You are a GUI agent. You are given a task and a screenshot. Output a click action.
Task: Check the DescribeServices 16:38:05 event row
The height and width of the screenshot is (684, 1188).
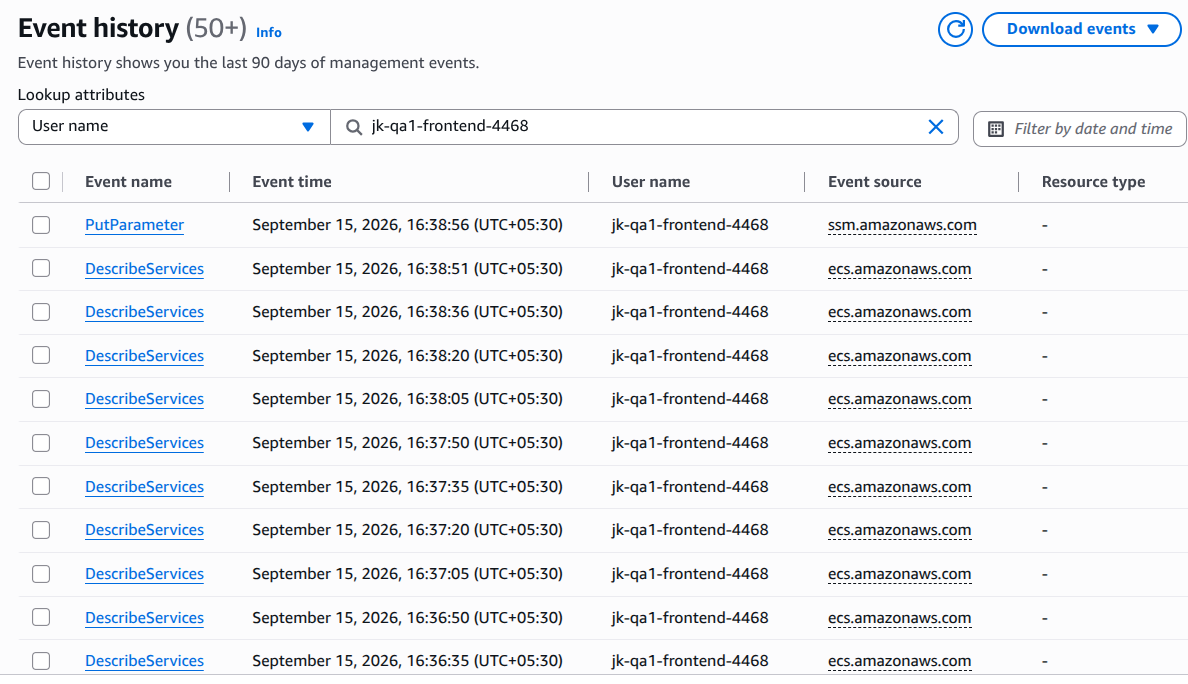pyautogui.click(x=41, y=399)
